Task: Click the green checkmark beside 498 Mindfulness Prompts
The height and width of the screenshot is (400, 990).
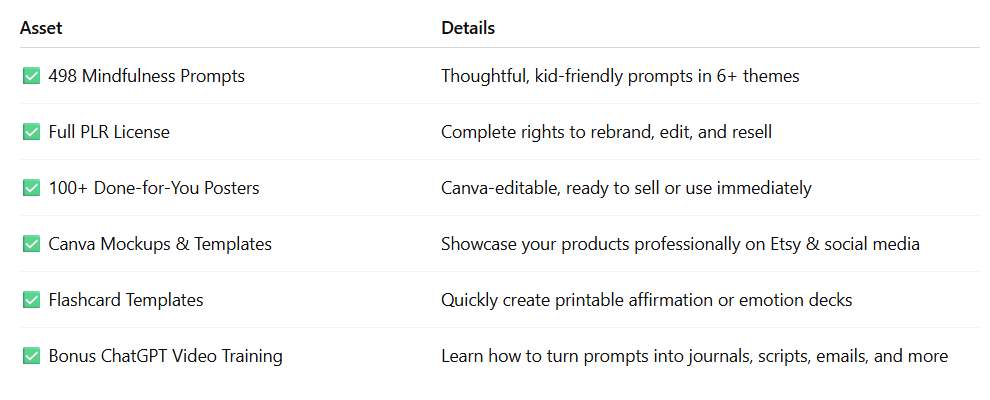Action: [31, 76]
